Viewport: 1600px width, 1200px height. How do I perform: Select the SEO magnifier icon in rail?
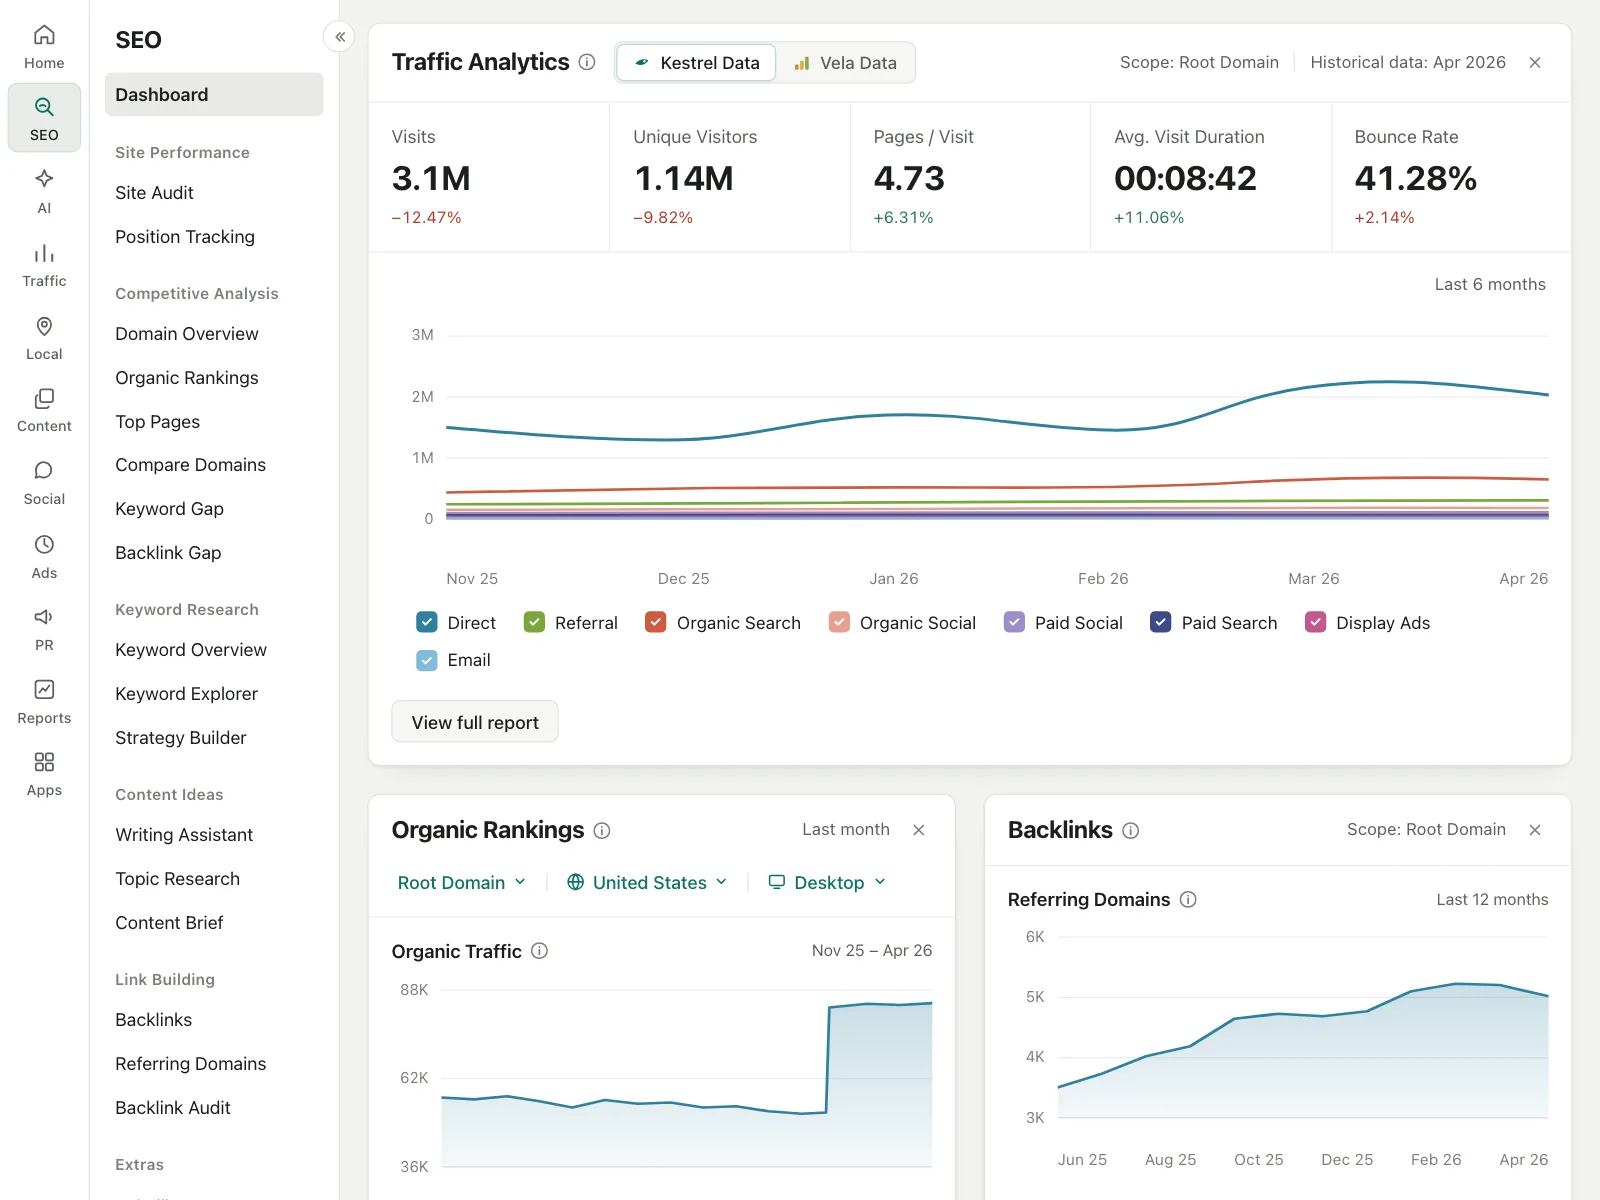(x=44, y=107)
